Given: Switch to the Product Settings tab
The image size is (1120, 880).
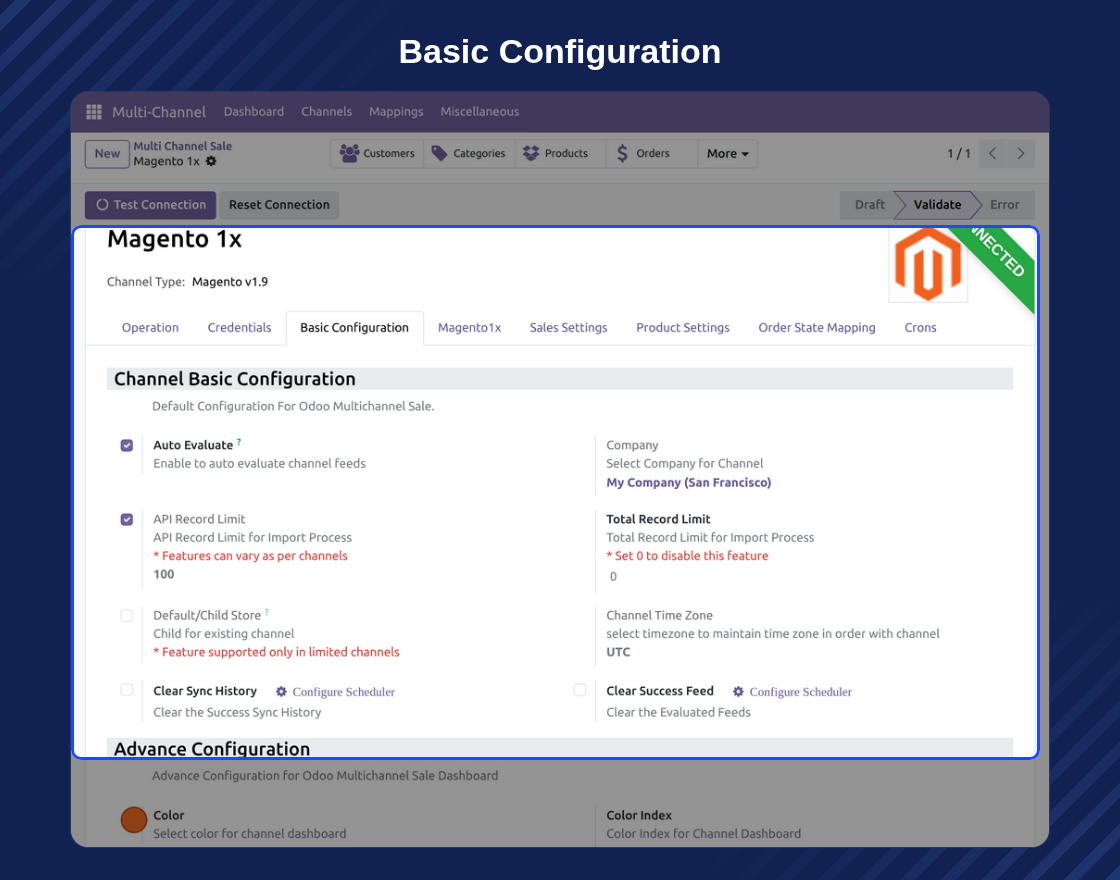Looking at the screenshot, I should 683,328.
